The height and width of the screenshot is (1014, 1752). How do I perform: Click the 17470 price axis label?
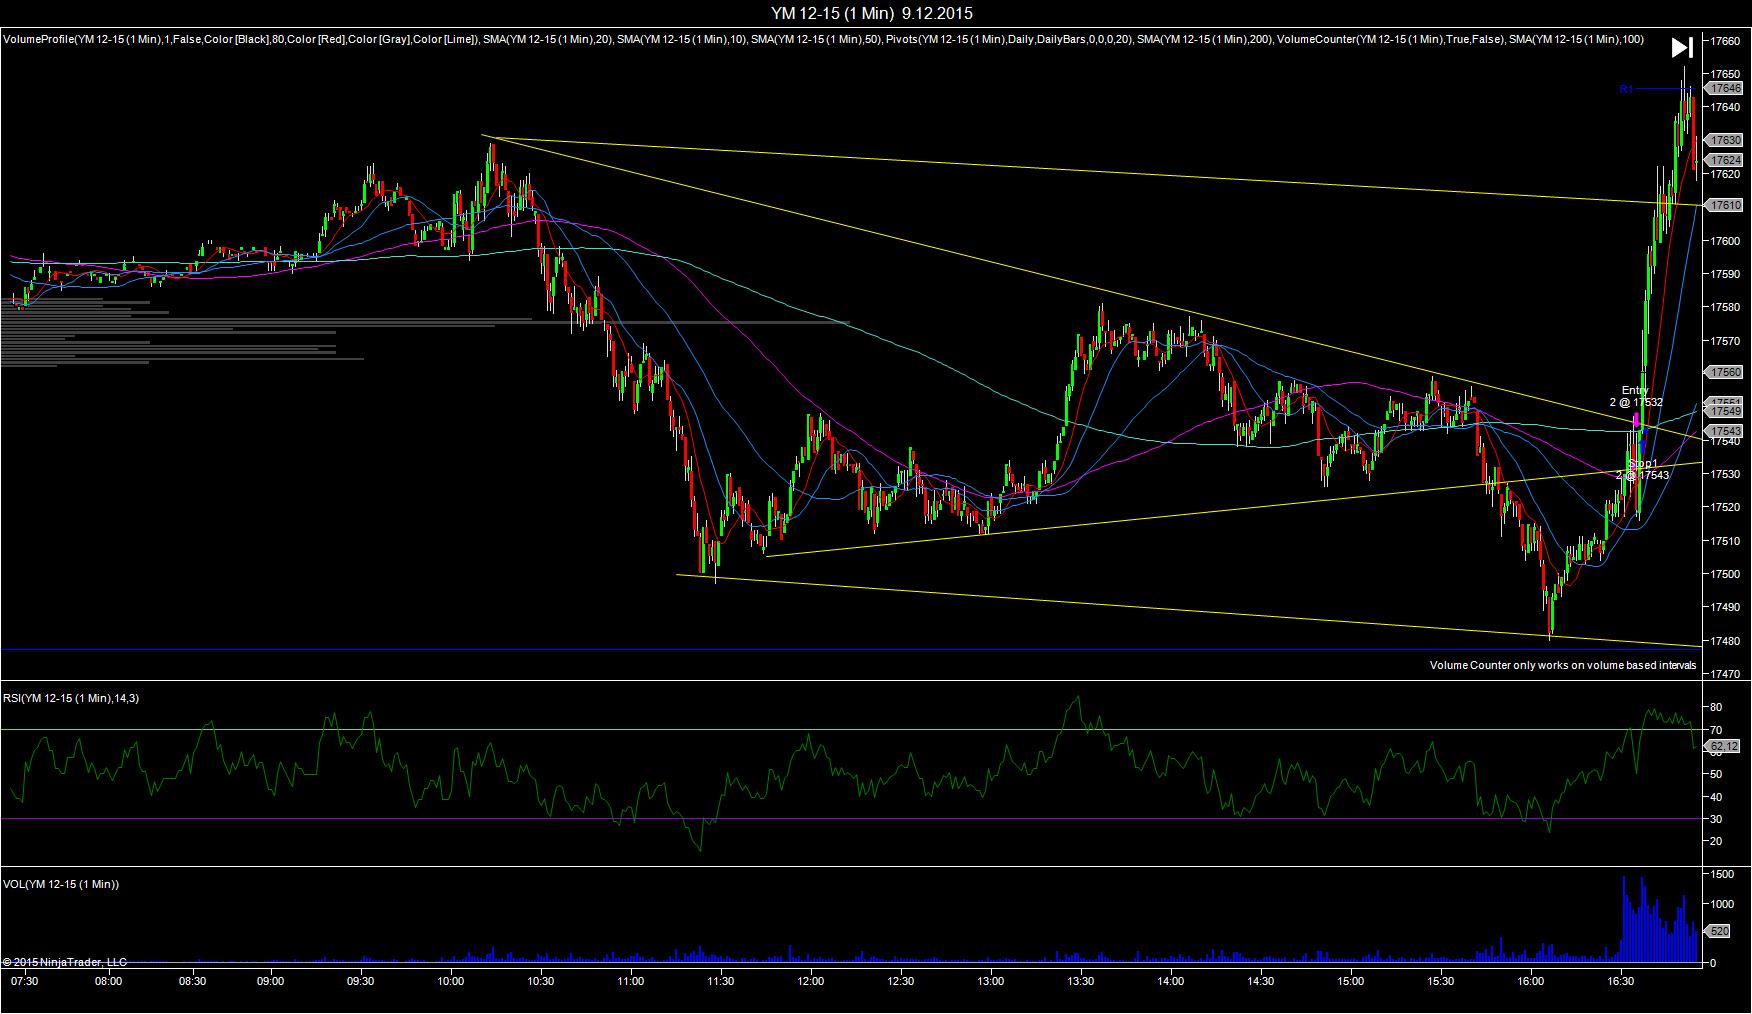click(x=1725, y=675)
